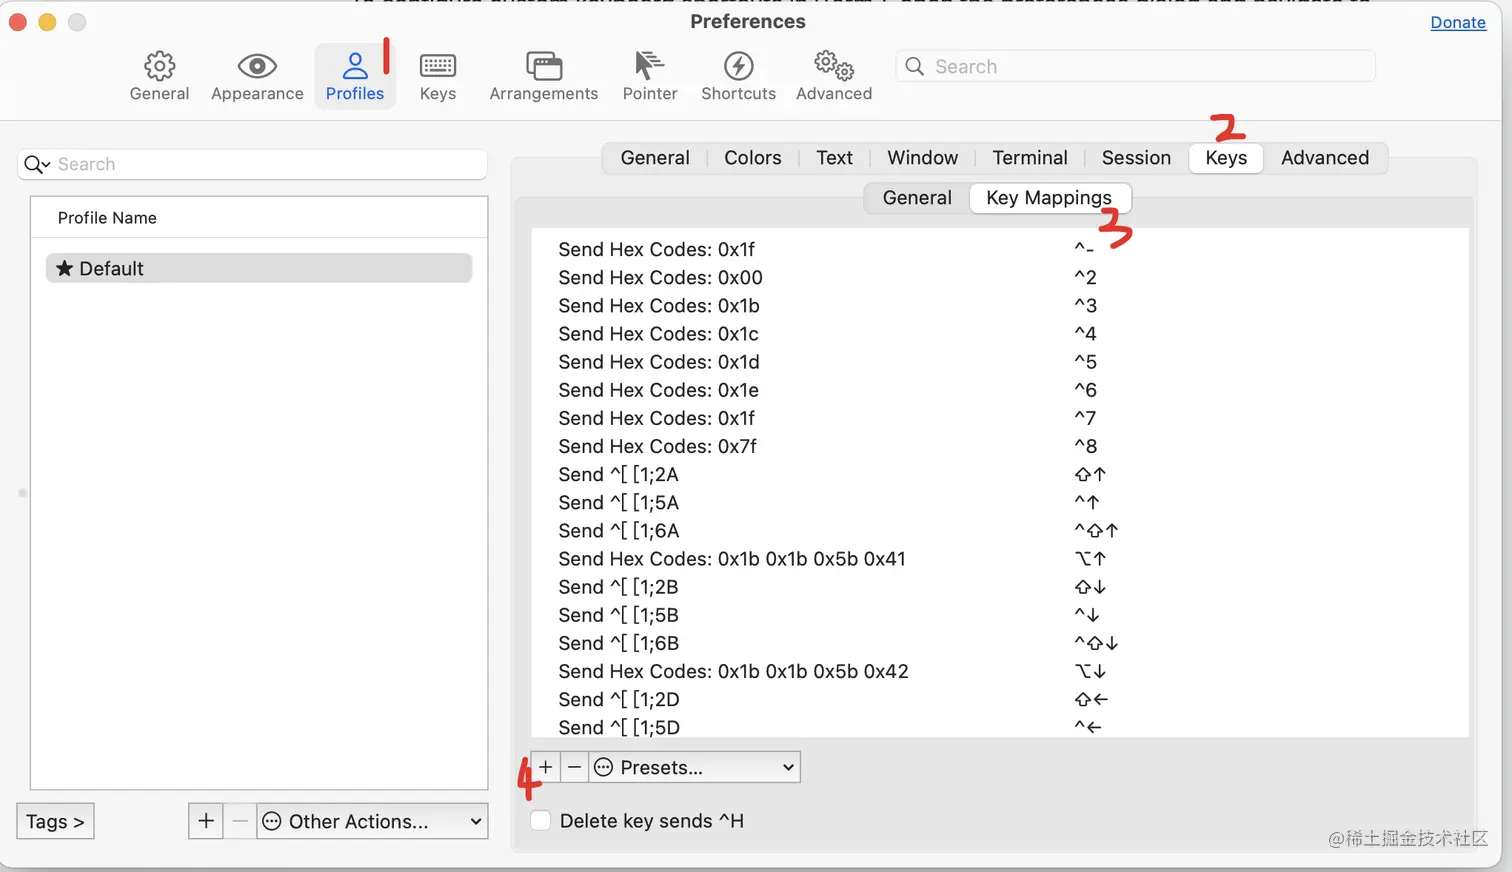Open Shortcuts preferences lightning icon
Screen dimensions: 1512x872
[x=738, y=66]
